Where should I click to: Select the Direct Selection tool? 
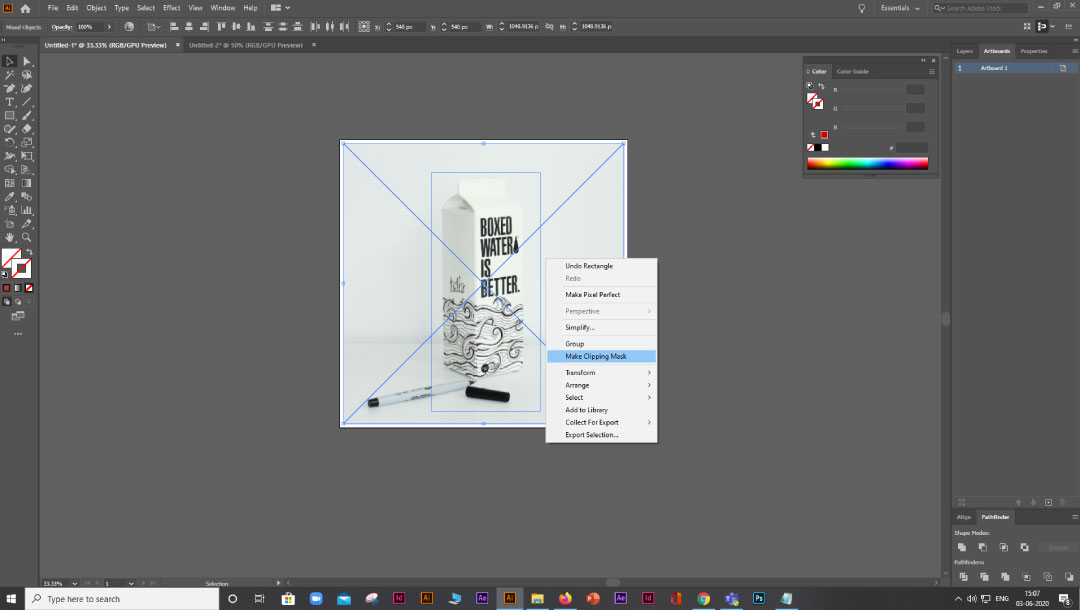pyautogui.click(x=27, y=61)
